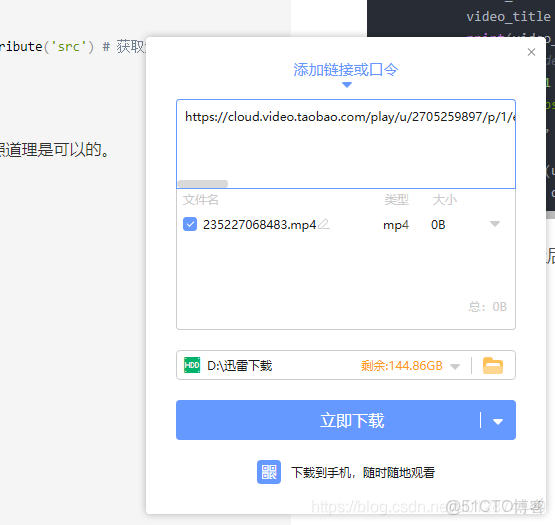Click into the download URL text box
Screen dimensions: 555x525
pos(346,144)
